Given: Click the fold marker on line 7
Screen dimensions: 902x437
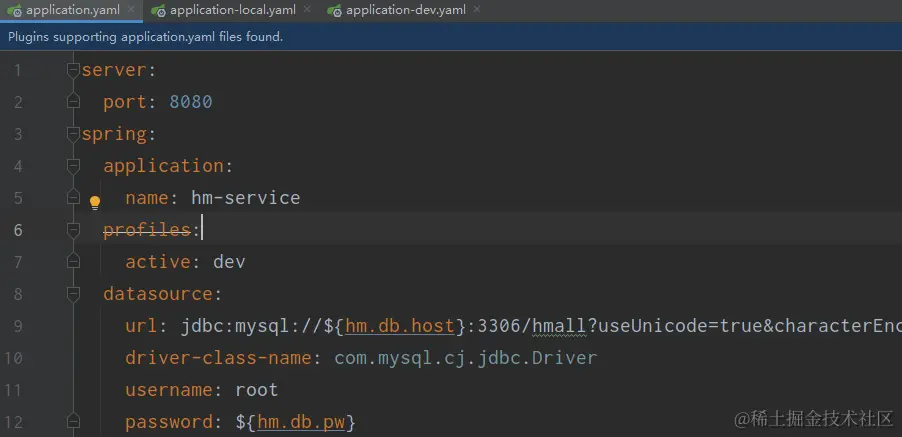Looking at the screenshot, I should (73, 262).
